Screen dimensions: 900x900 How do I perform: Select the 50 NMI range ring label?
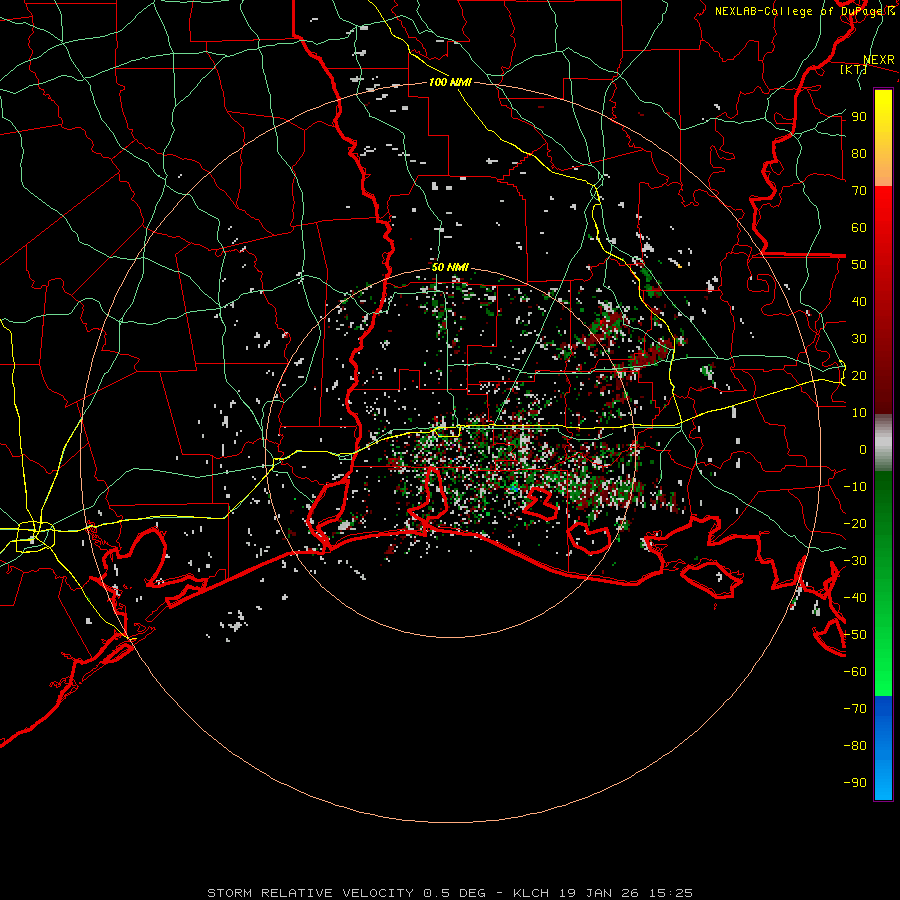click(x=450, y=267)
